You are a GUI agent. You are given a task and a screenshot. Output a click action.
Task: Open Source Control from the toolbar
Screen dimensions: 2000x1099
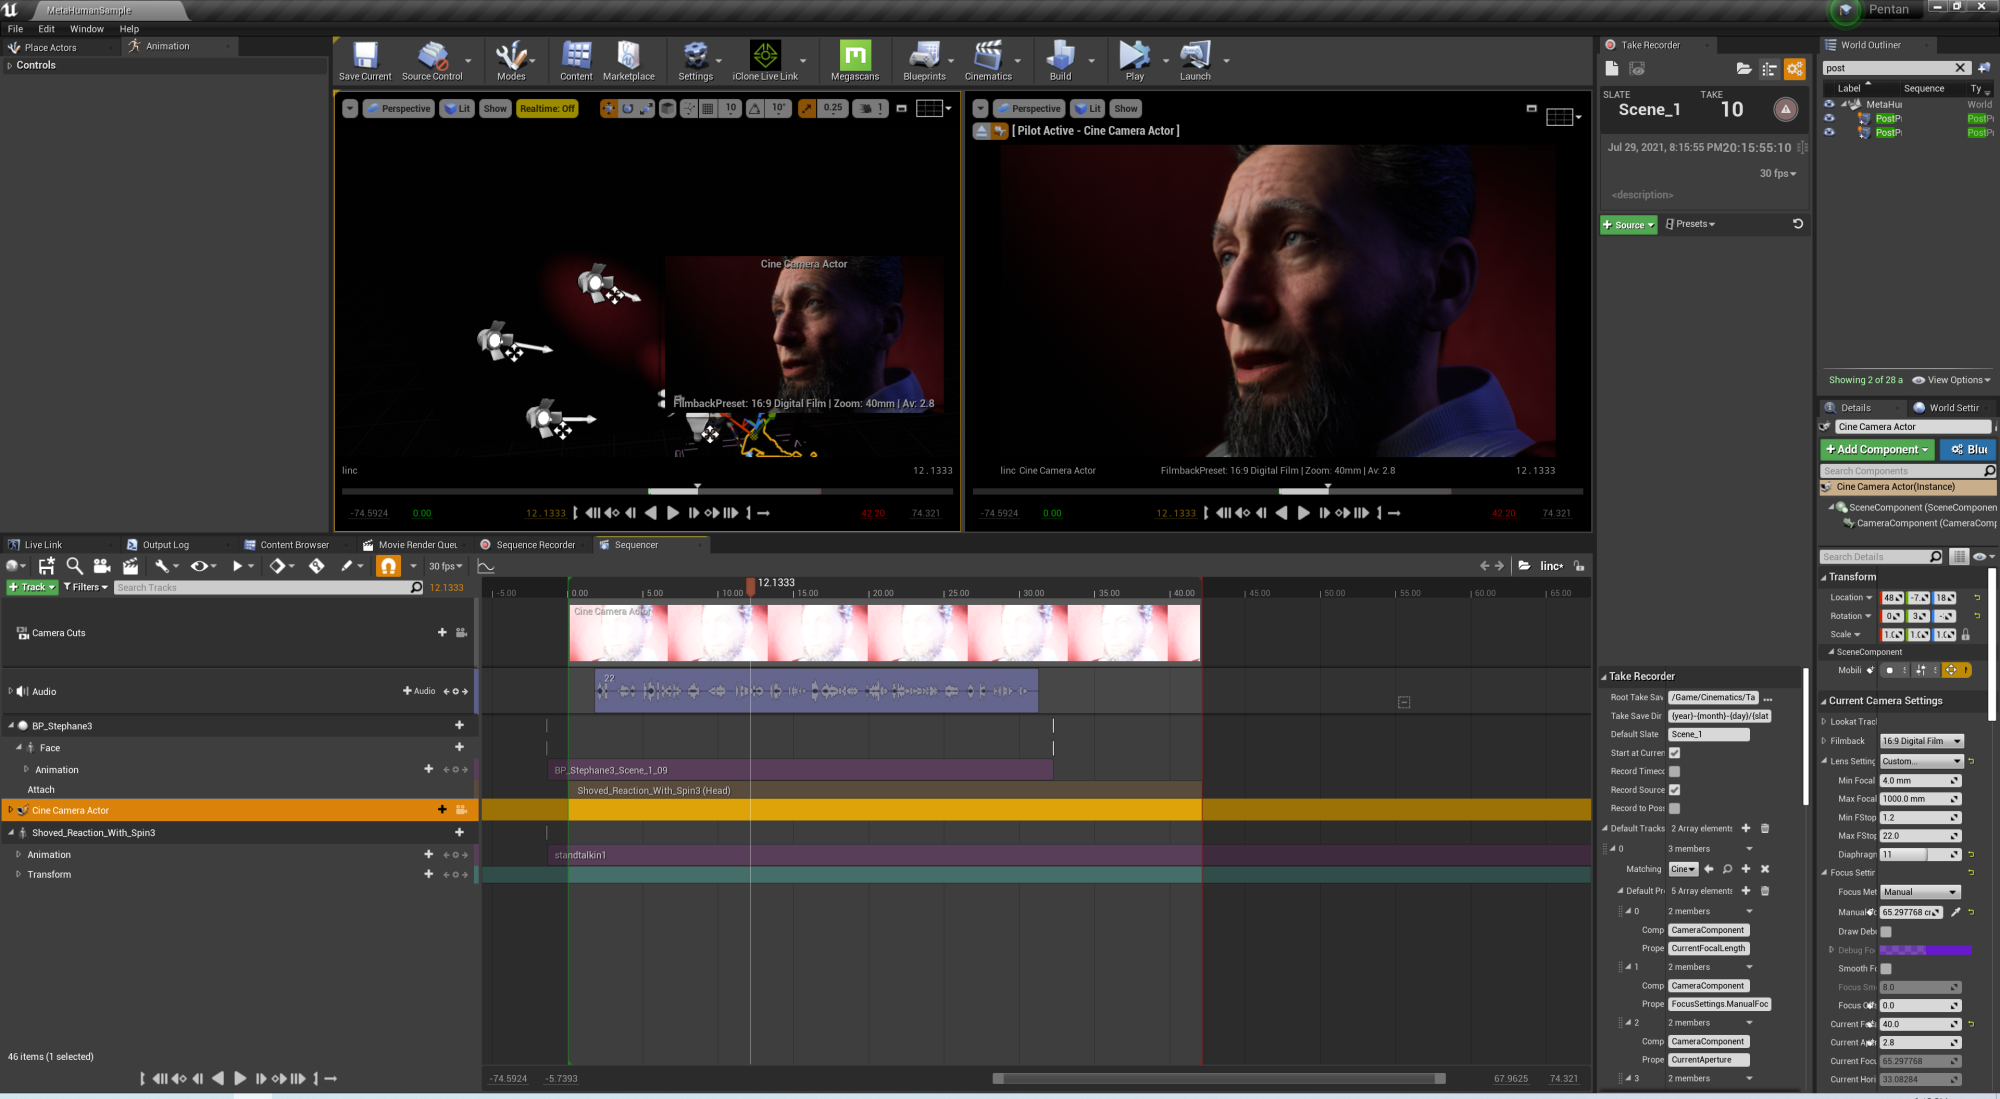coord(432,61)
